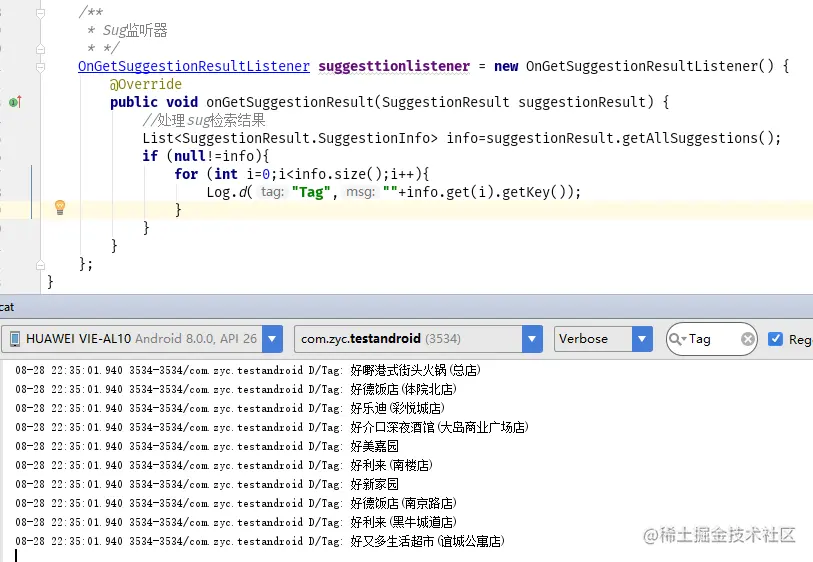Image resolution: width=813 pixels, height=562 pixels.
Task: Click the suggesttionlistener variable name
Action: tap(394, 66)
